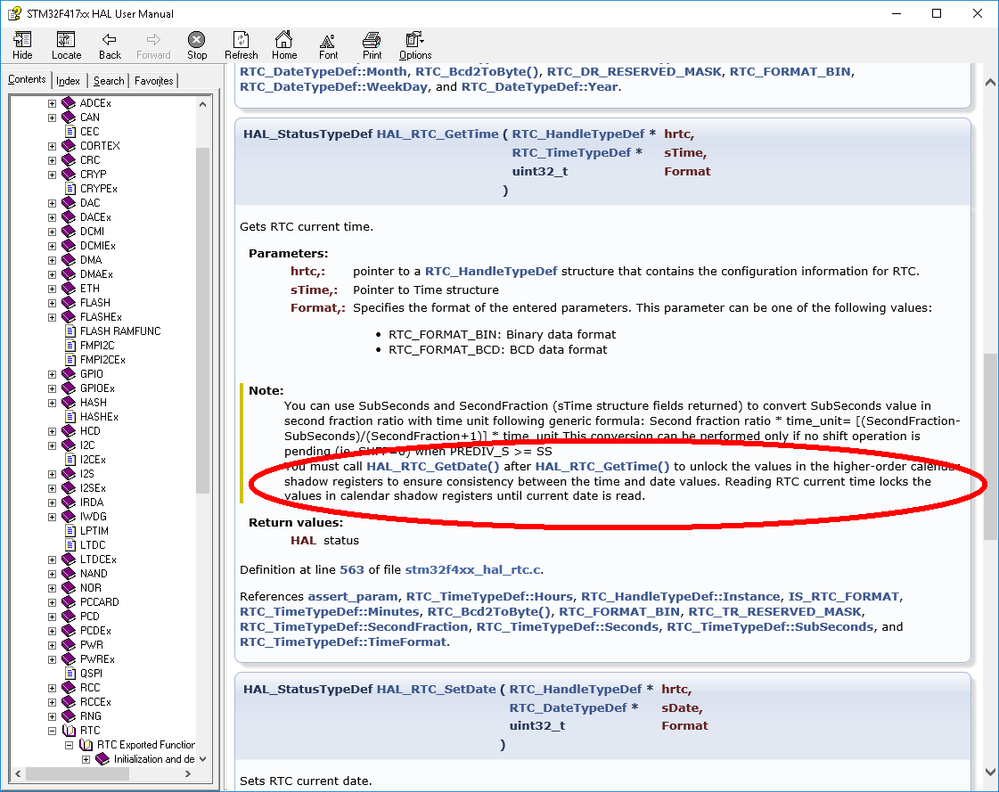Select the PCCARD tree item
The width and height of the screenshot is (999, 792).
99,602
